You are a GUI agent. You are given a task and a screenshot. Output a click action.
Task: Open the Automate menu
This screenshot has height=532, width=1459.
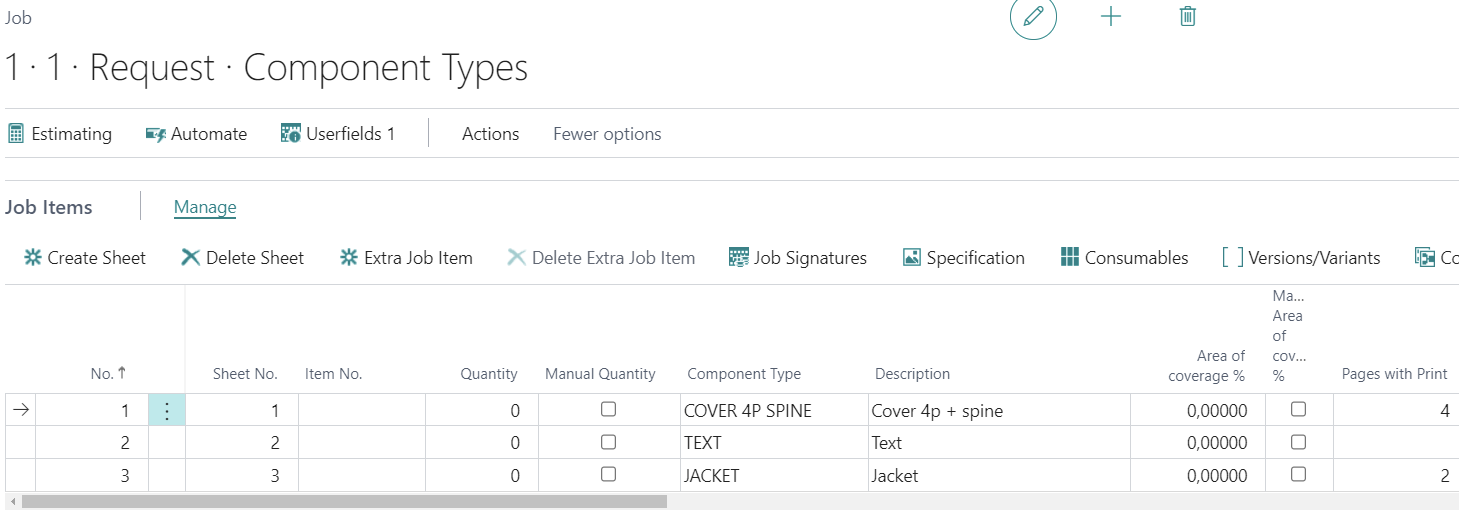click(196, 134)
